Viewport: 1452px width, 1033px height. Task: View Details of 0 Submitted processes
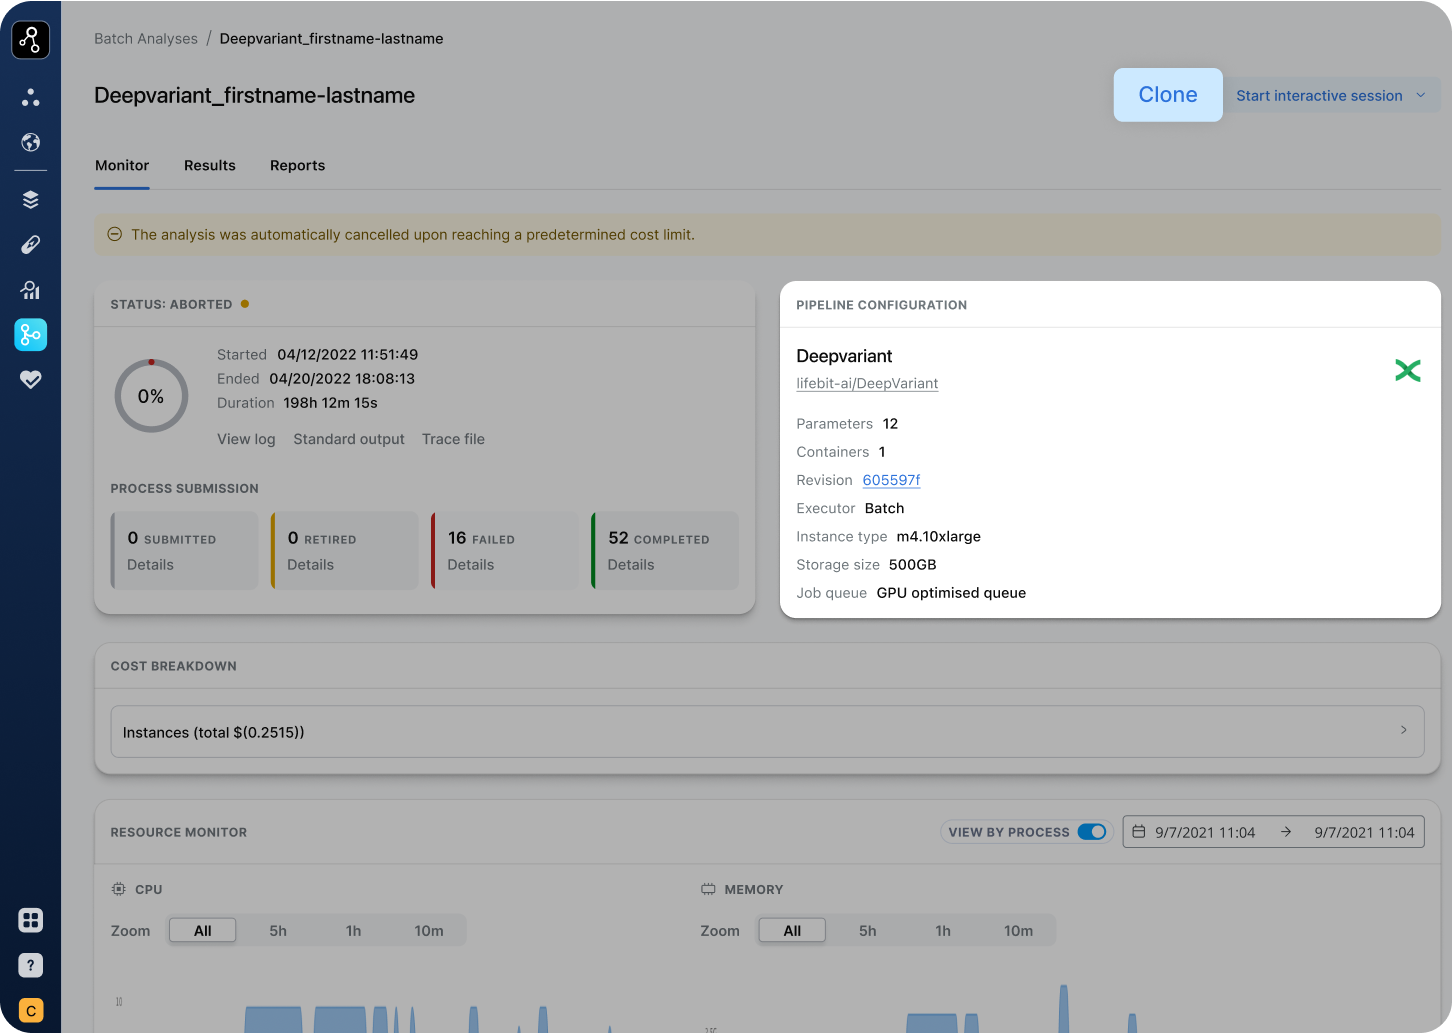(150, 565)
